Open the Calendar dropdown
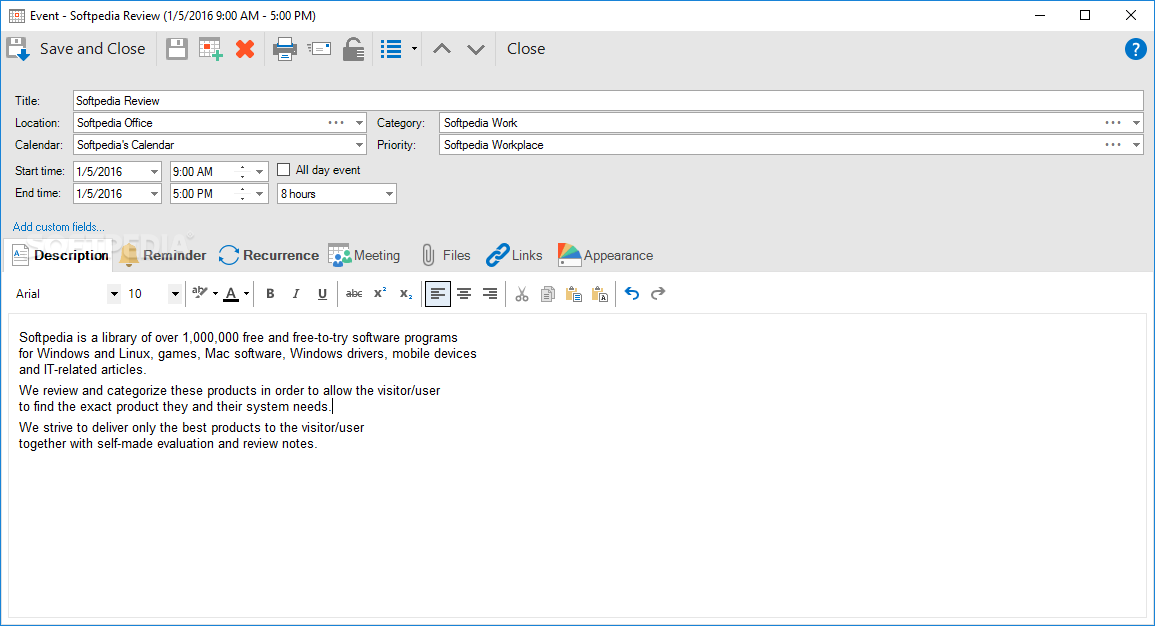 click(359, 145)
